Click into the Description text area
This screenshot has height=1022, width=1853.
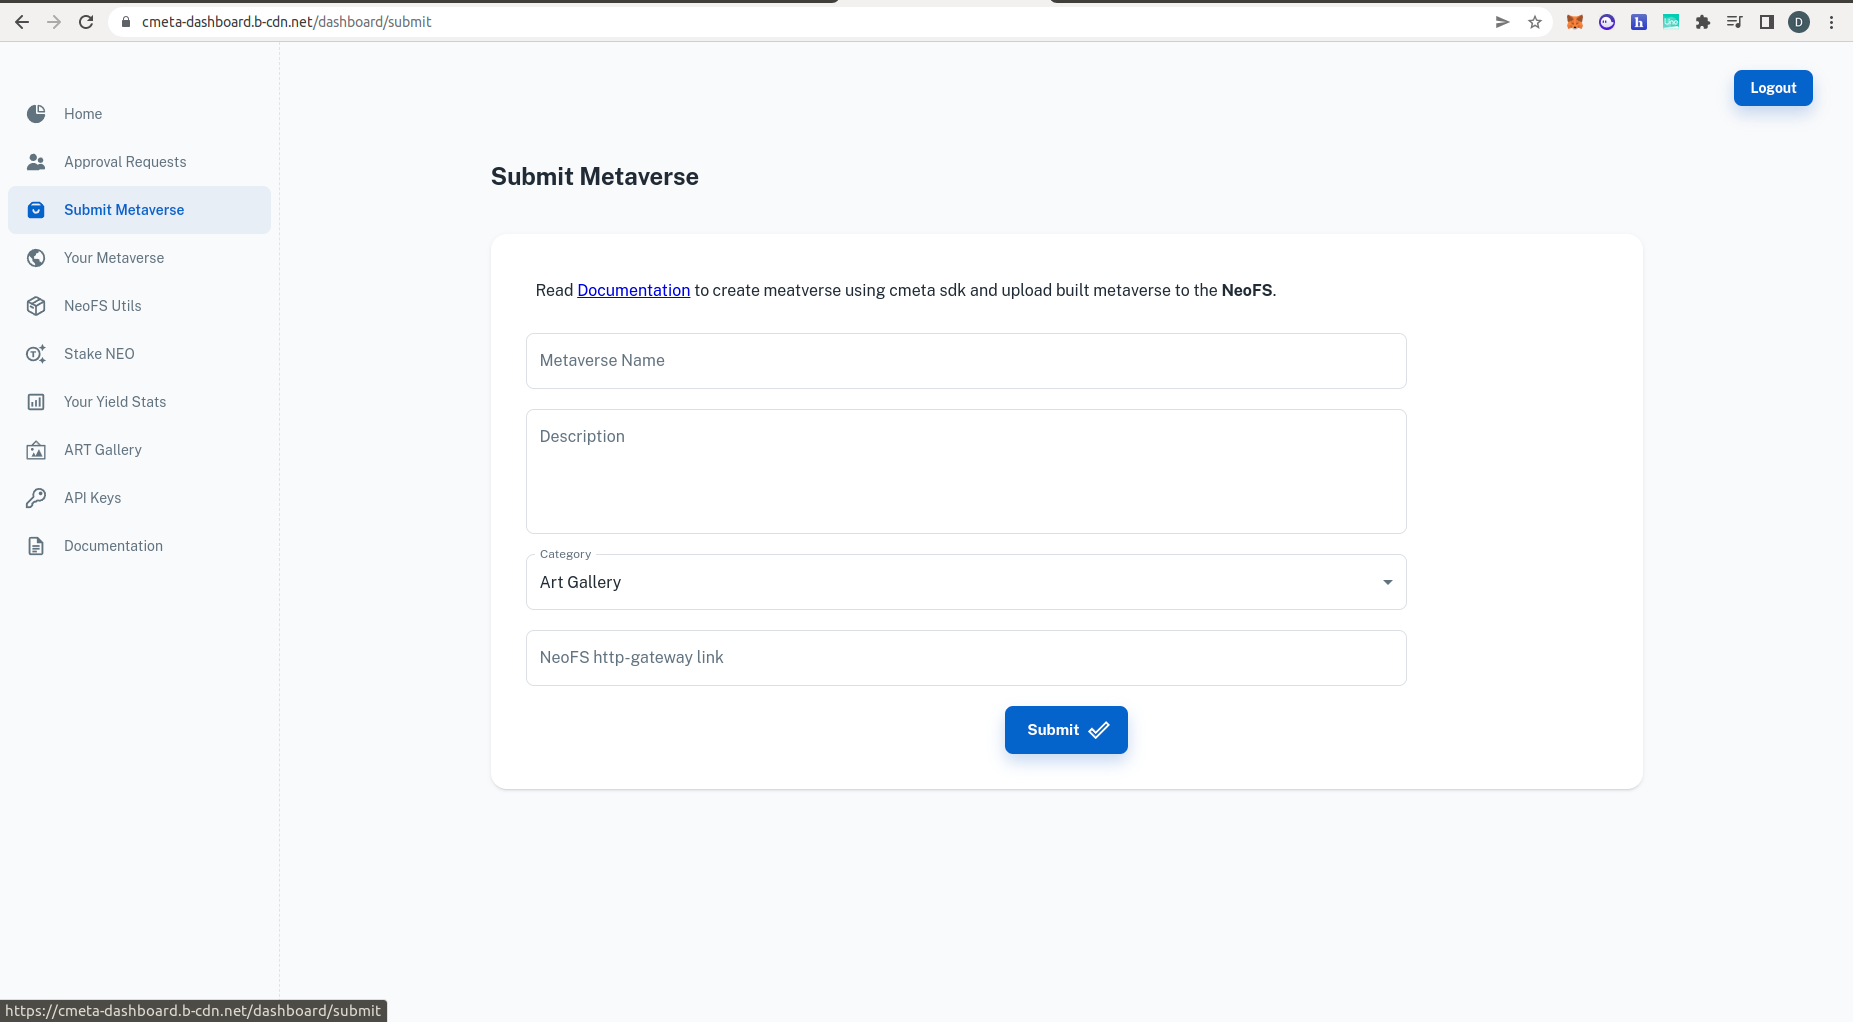[x=965, y=471]
